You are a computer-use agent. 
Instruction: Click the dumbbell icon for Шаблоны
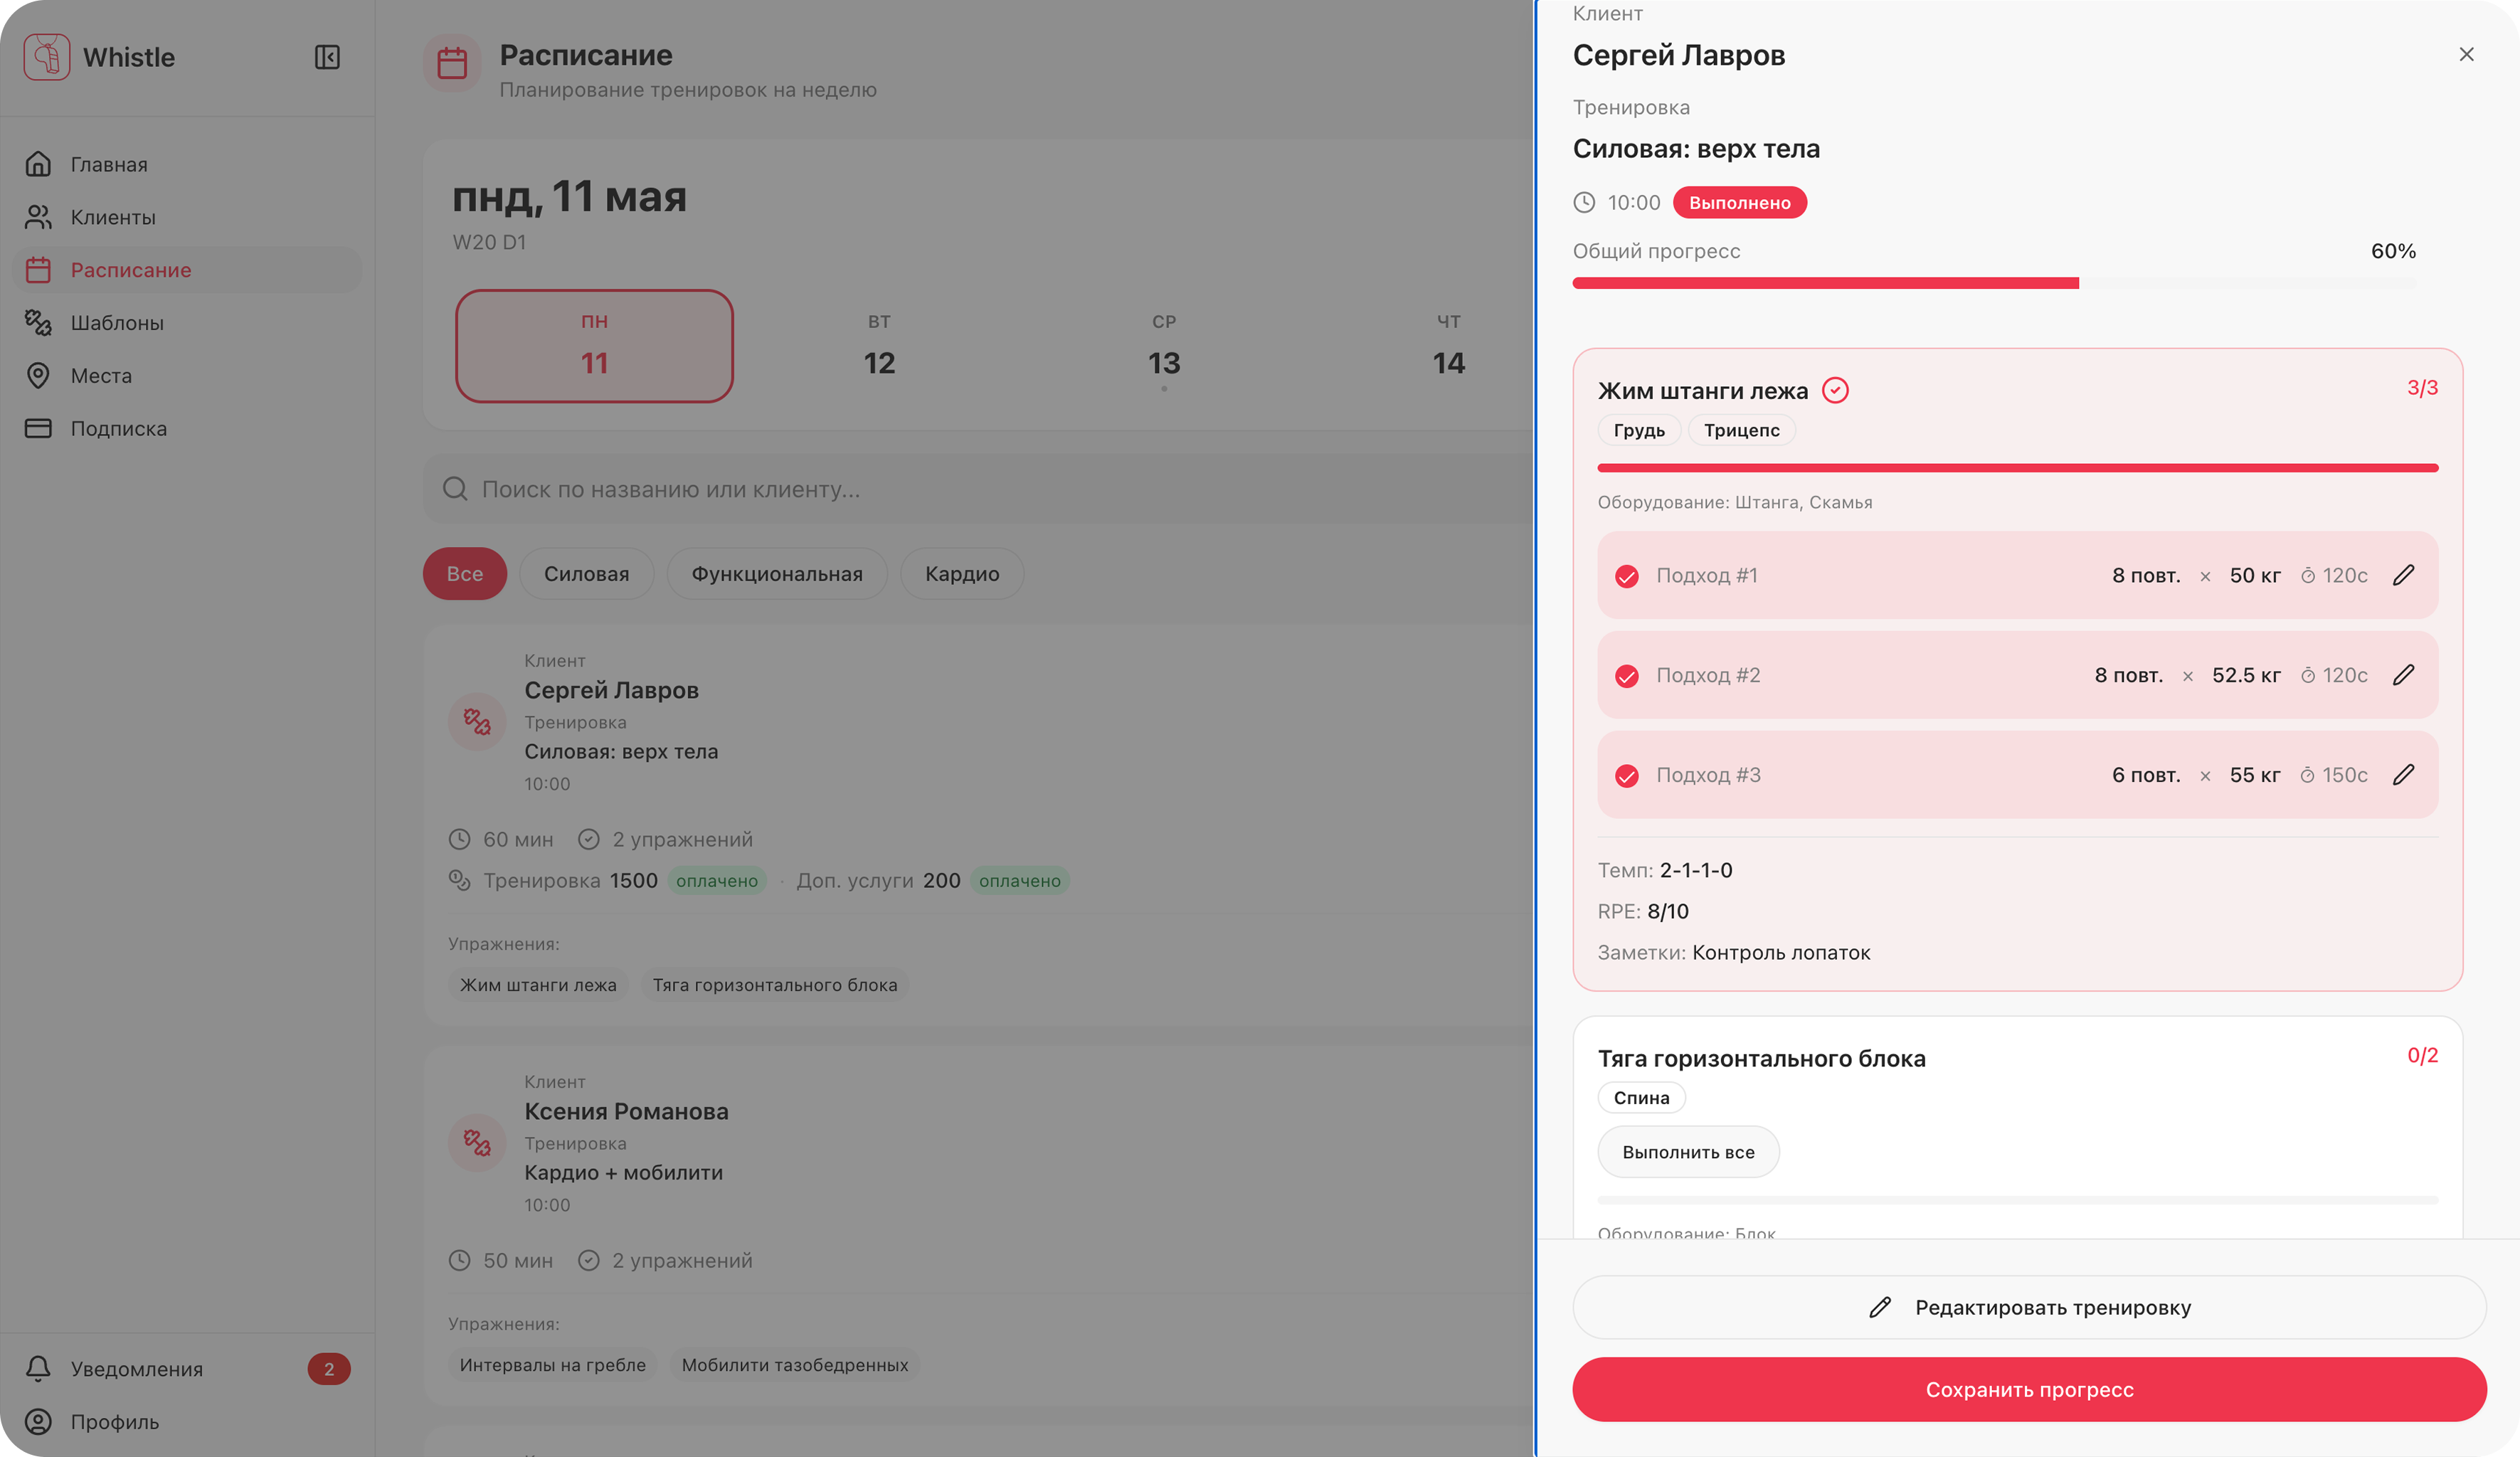38,323
